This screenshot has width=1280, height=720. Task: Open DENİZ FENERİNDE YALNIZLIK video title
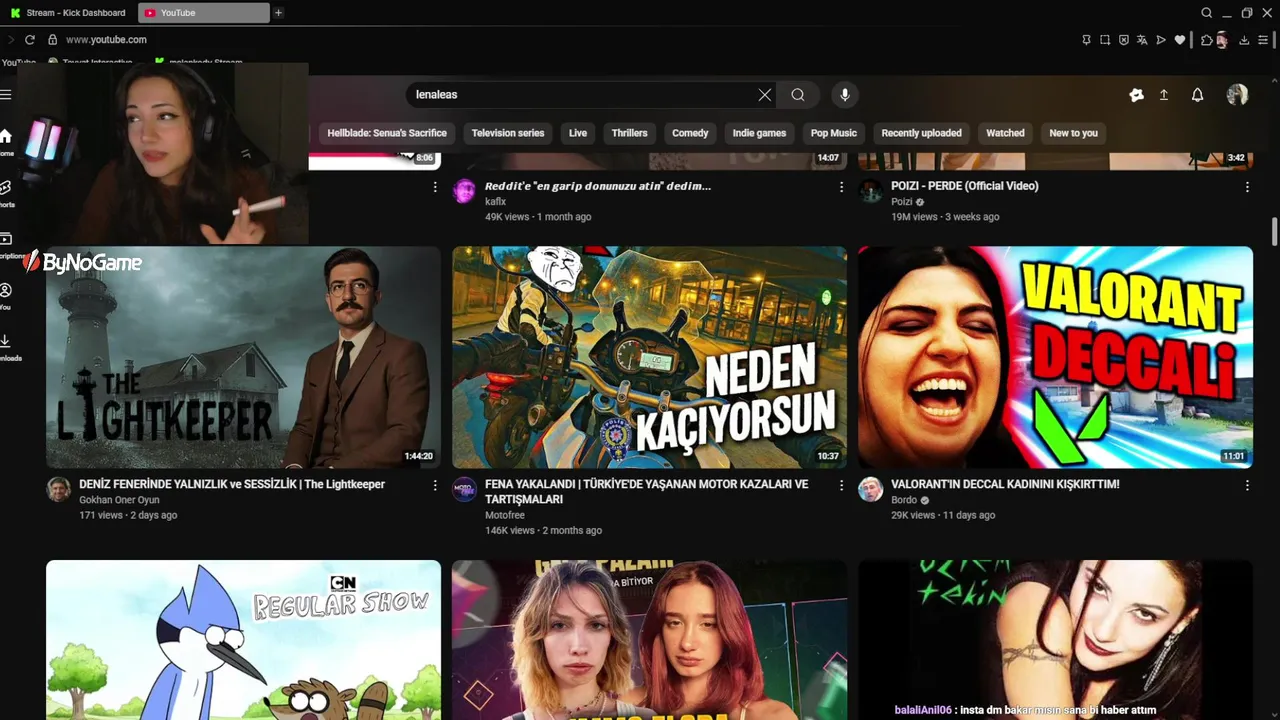point(232,484)
